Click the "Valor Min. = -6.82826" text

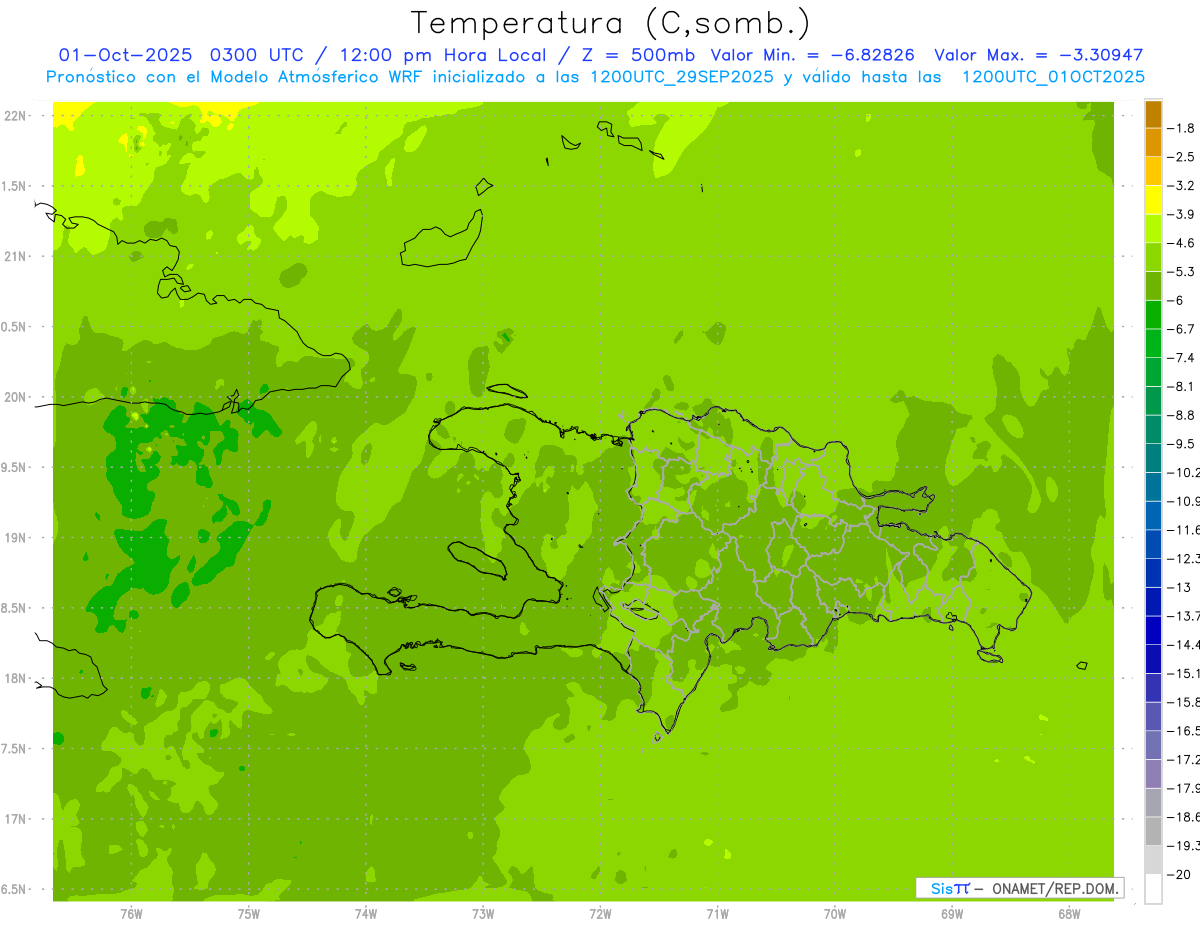click(x=813, y=55)
